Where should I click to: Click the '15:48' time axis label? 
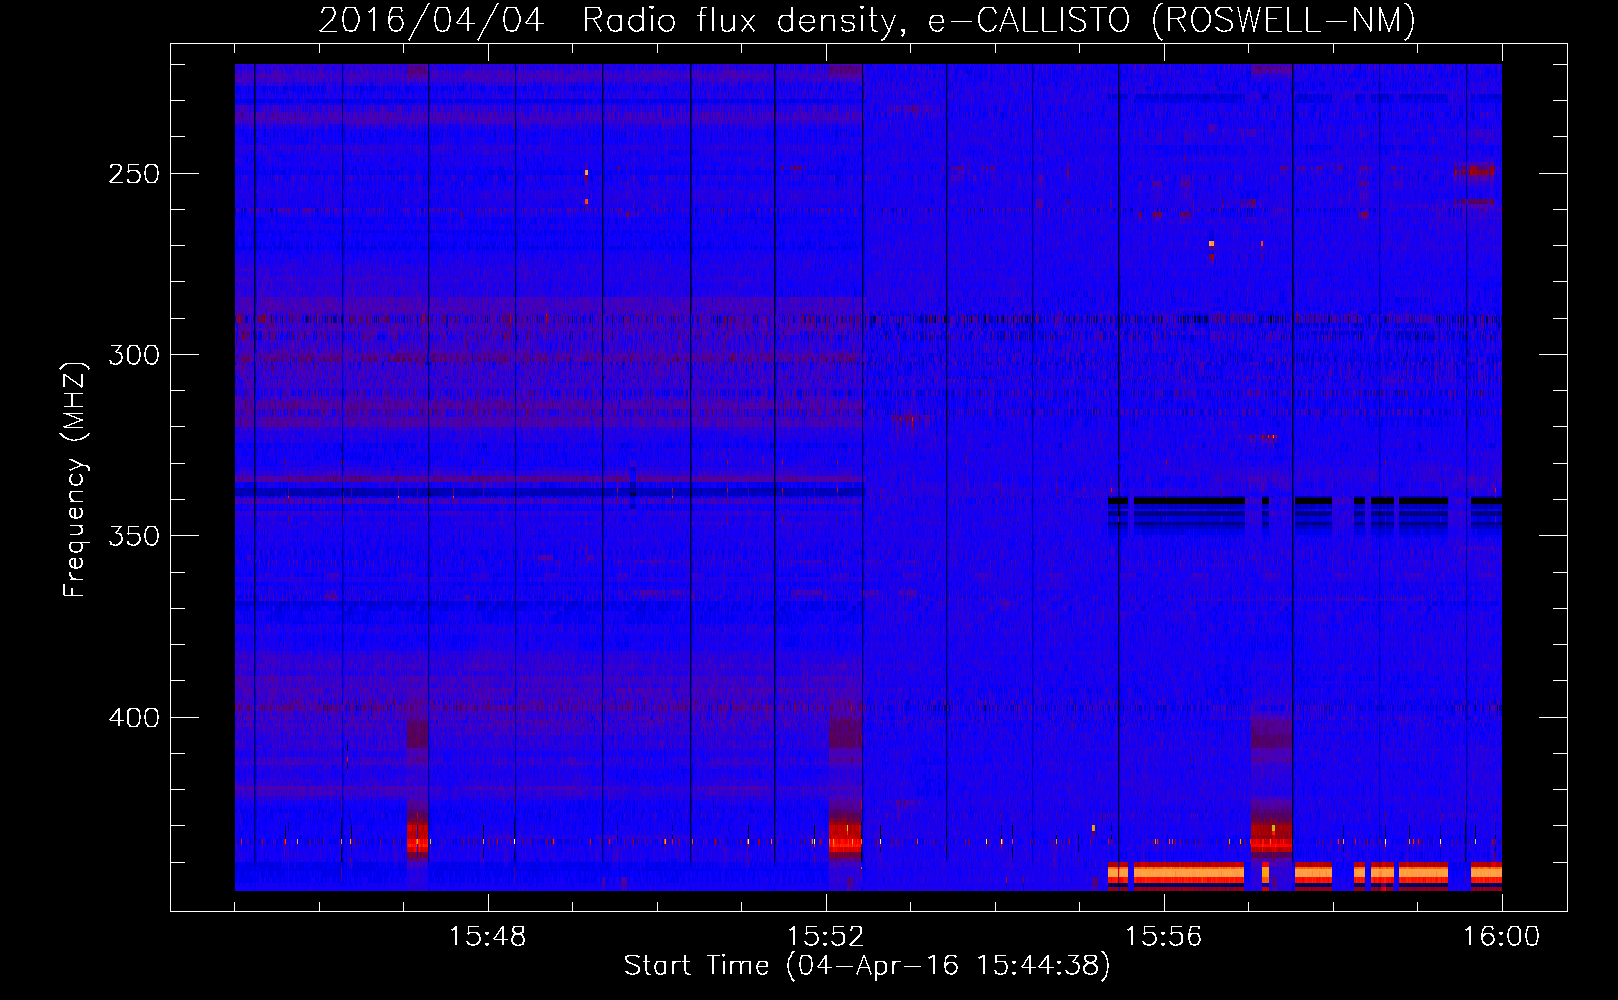pyautogui.click(x=487, y=937)
